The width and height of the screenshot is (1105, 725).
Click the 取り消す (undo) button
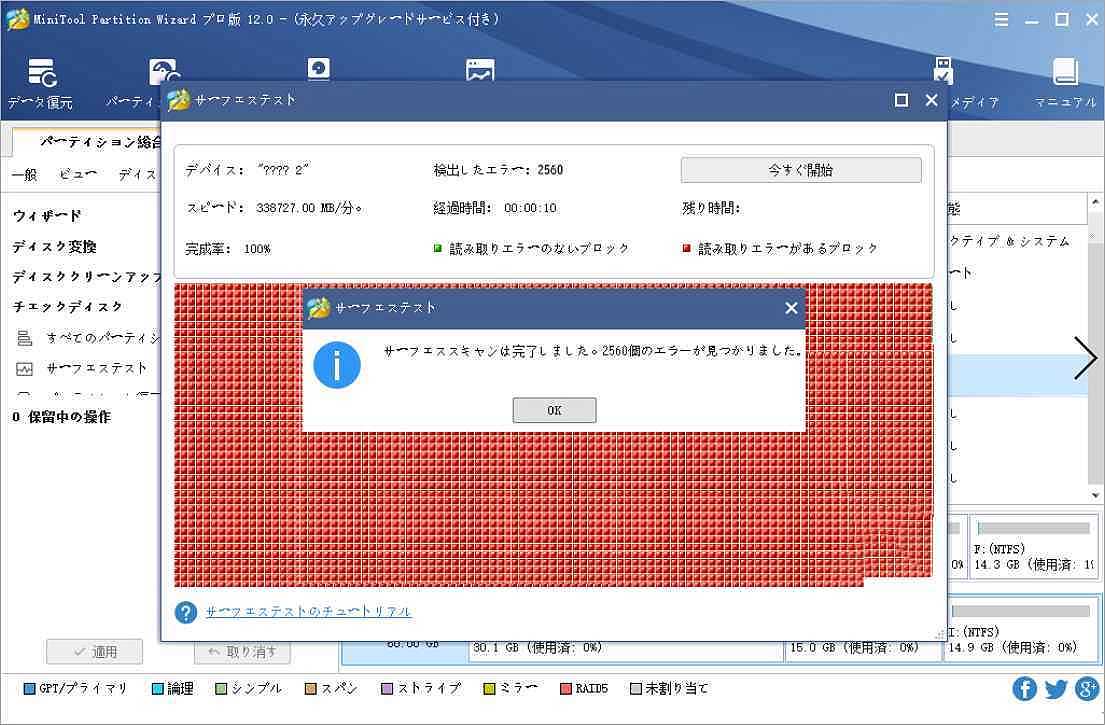(242, 652)
